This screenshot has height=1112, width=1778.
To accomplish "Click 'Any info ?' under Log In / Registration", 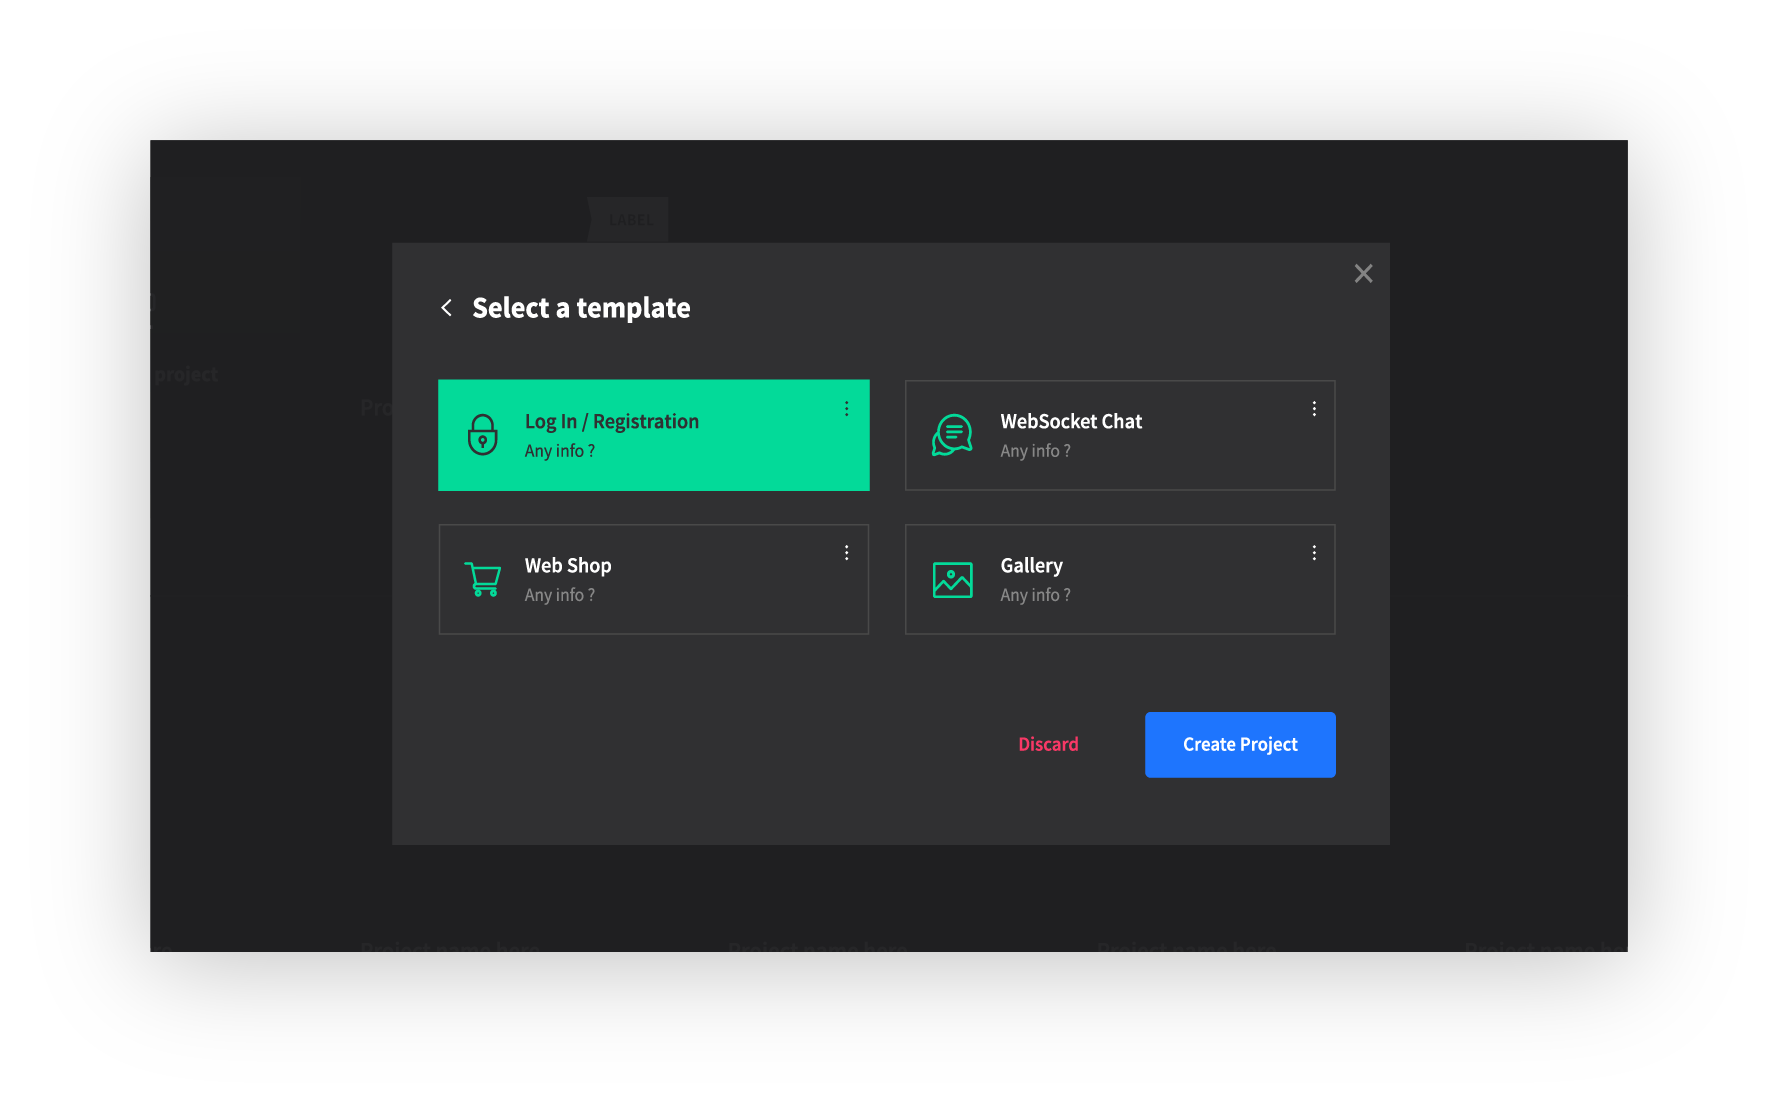I will click(559, 451).
